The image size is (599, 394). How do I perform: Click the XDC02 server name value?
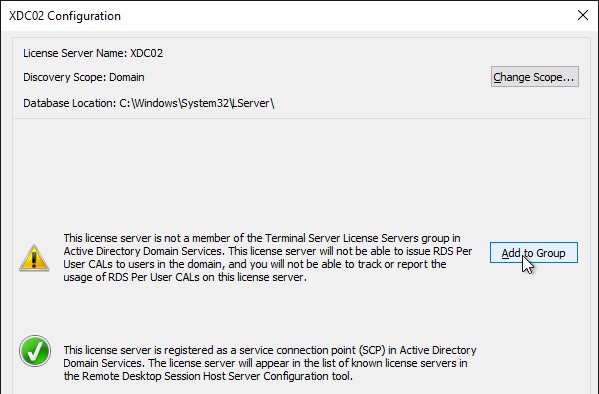coord(147,53)
